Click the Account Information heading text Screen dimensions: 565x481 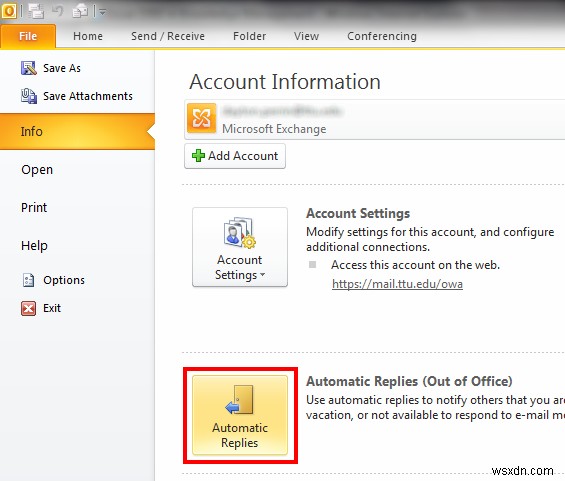tap(285, 81)
